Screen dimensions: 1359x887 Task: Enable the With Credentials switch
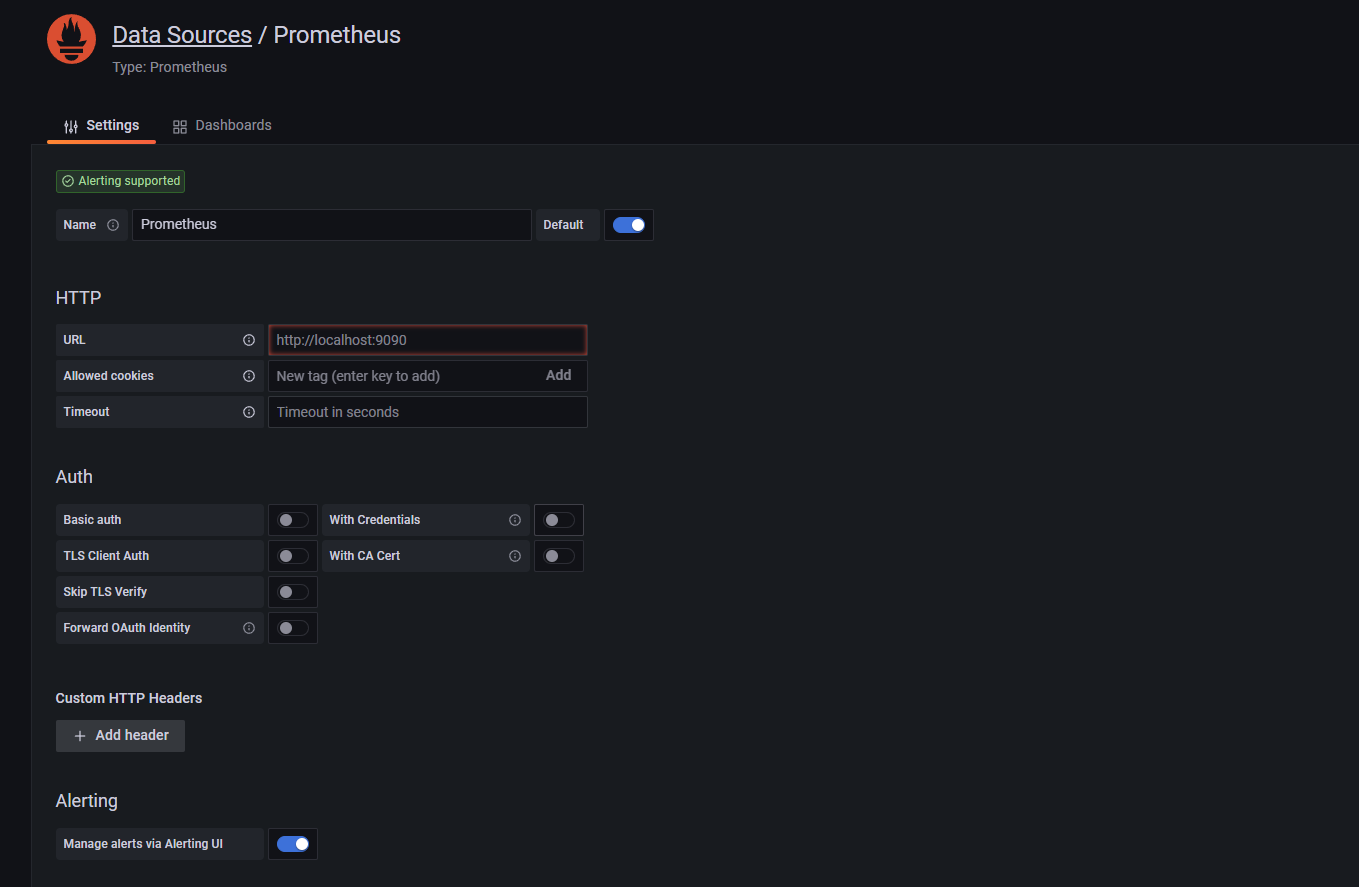559,520
